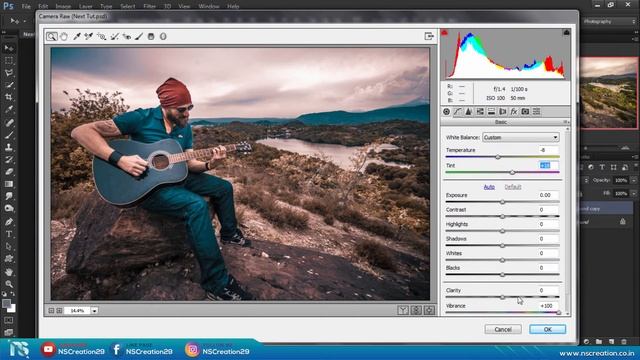The image size is (640, 360).
Task: Click the Default tone link
Action: click(513, 187)
